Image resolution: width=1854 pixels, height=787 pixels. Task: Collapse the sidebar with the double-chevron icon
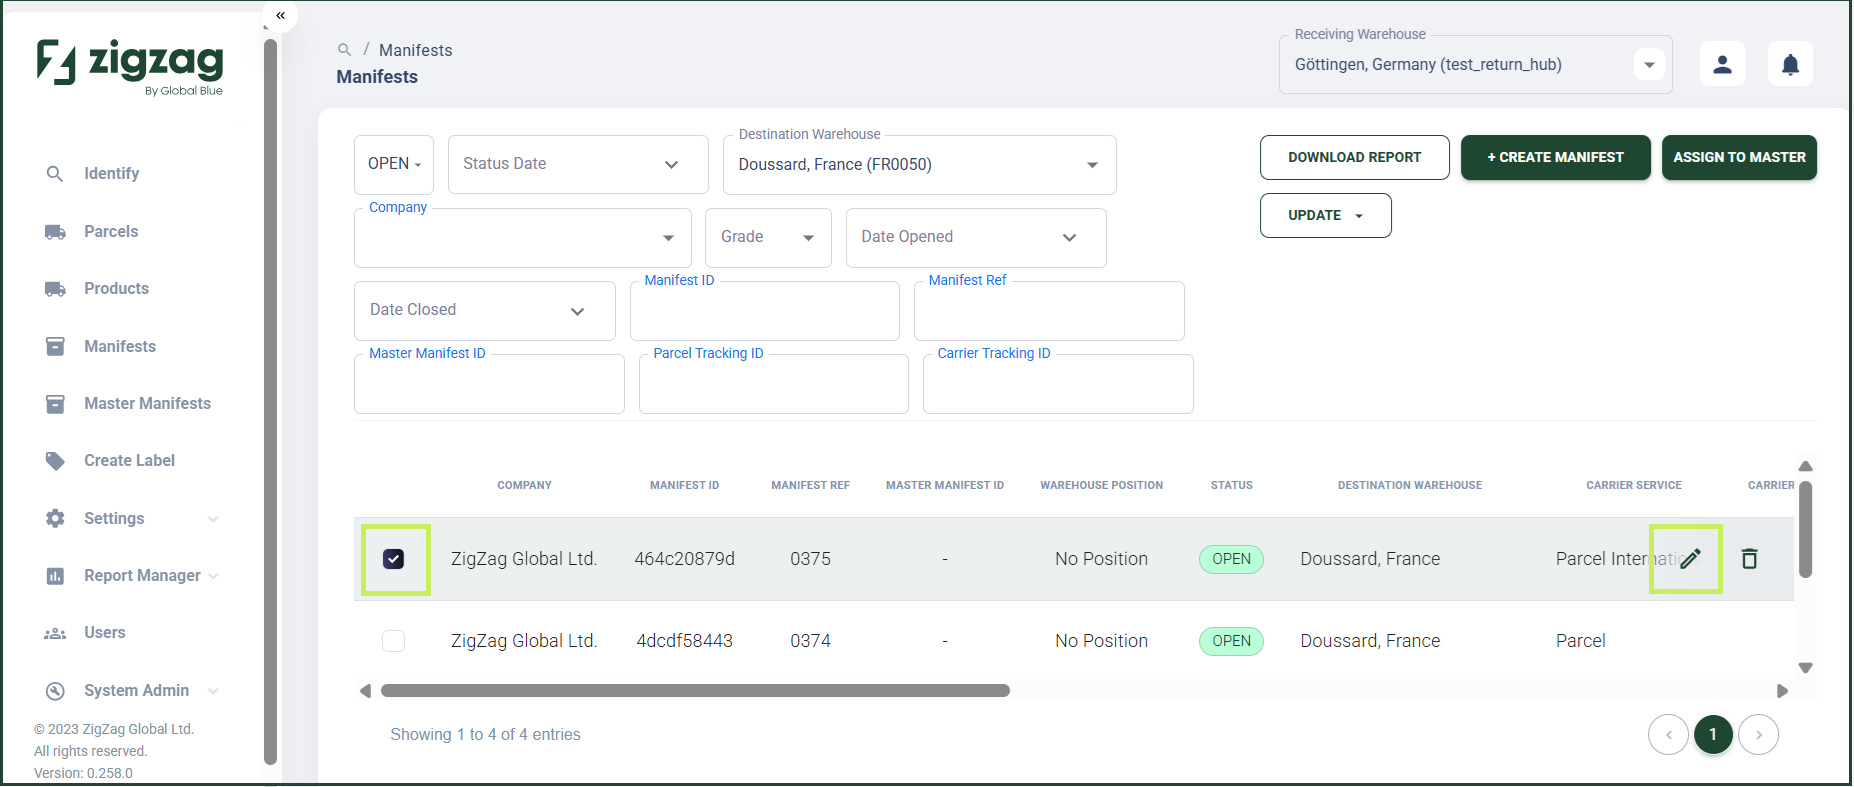click(281, 15)
